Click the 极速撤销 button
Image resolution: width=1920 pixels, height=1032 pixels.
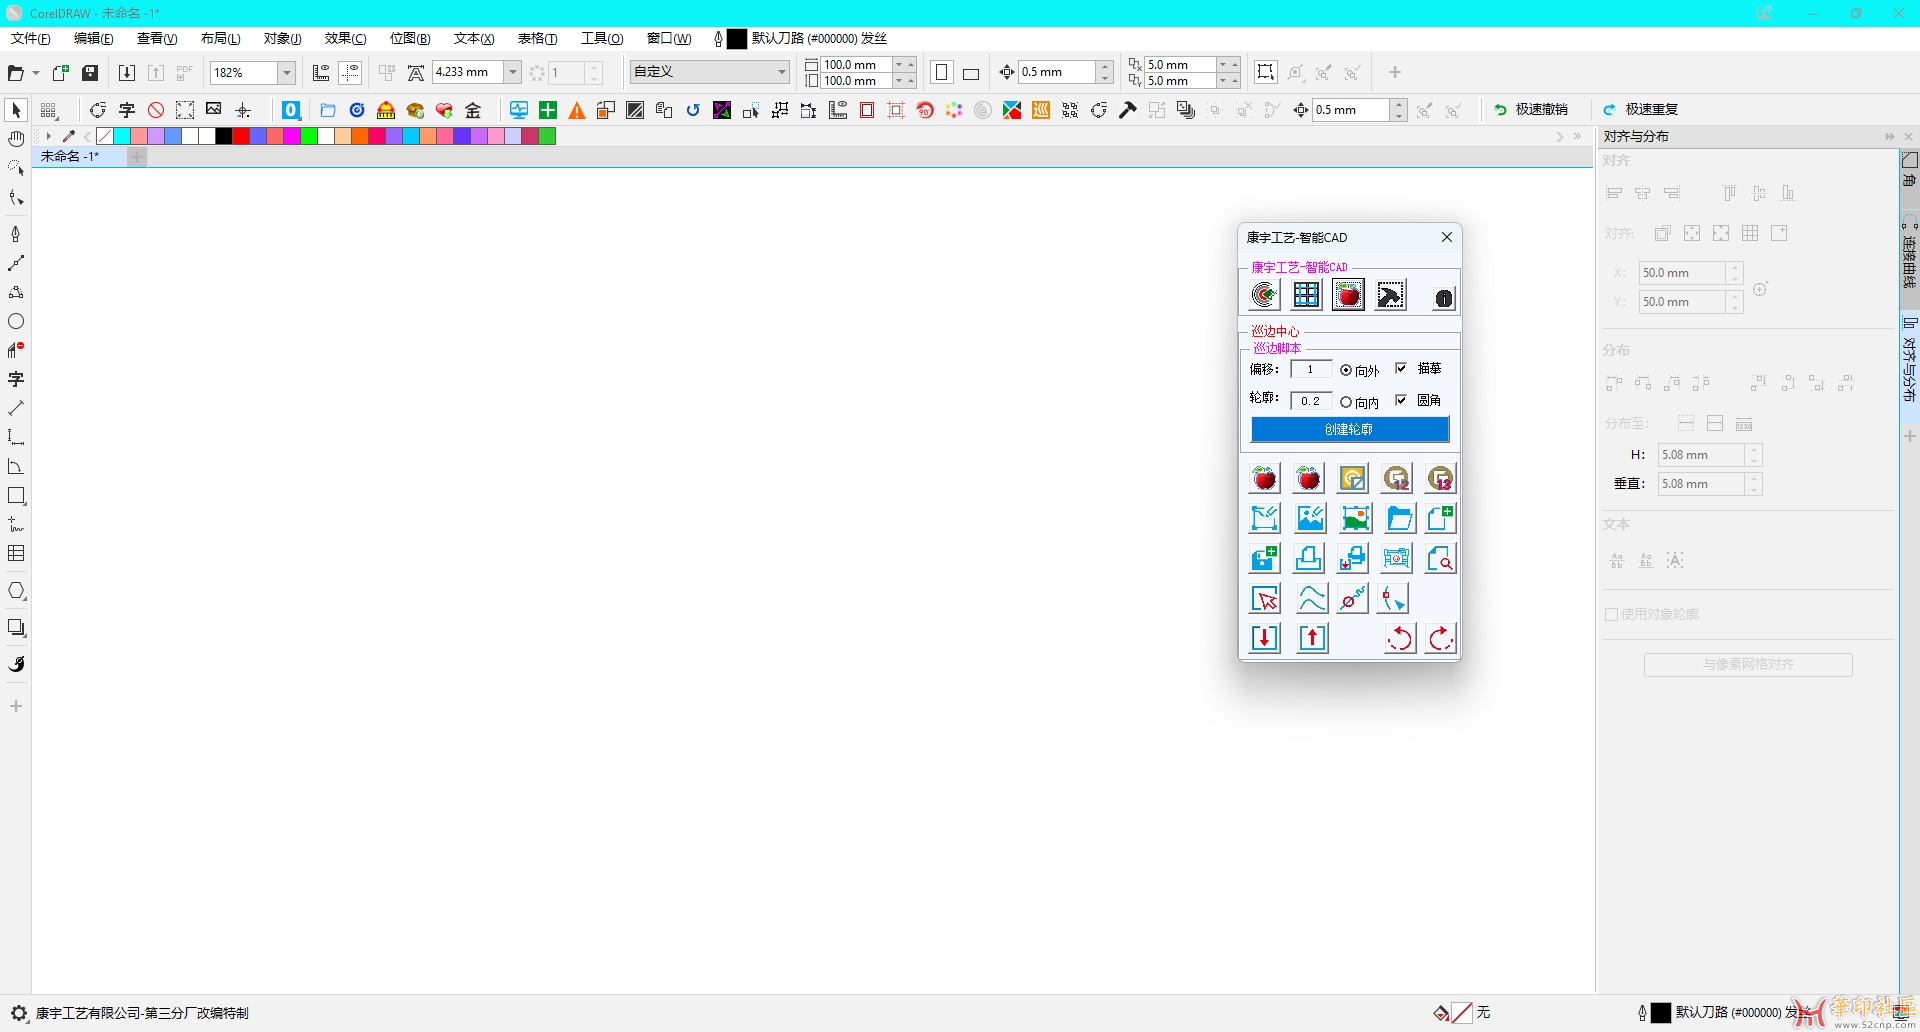tap(1530, 109)
